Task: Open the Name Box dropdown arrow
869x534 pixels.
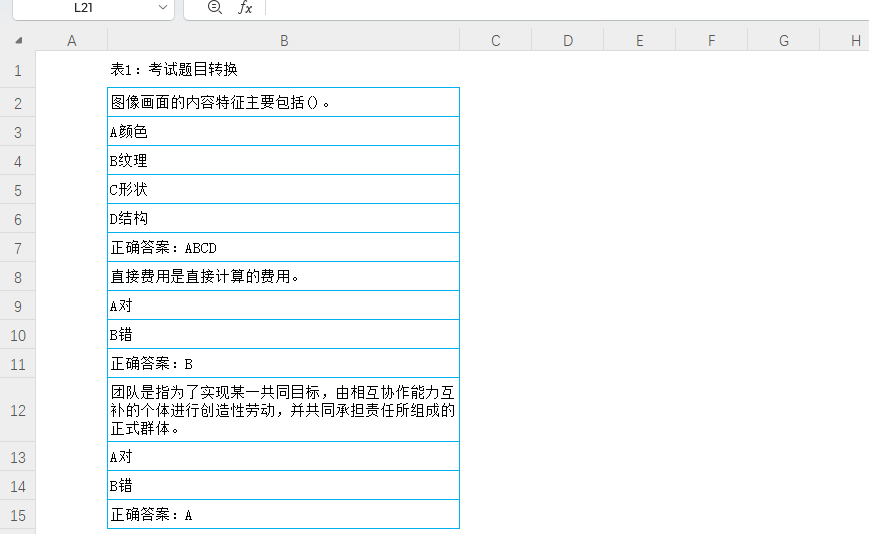Action: (x=162, y=8)
